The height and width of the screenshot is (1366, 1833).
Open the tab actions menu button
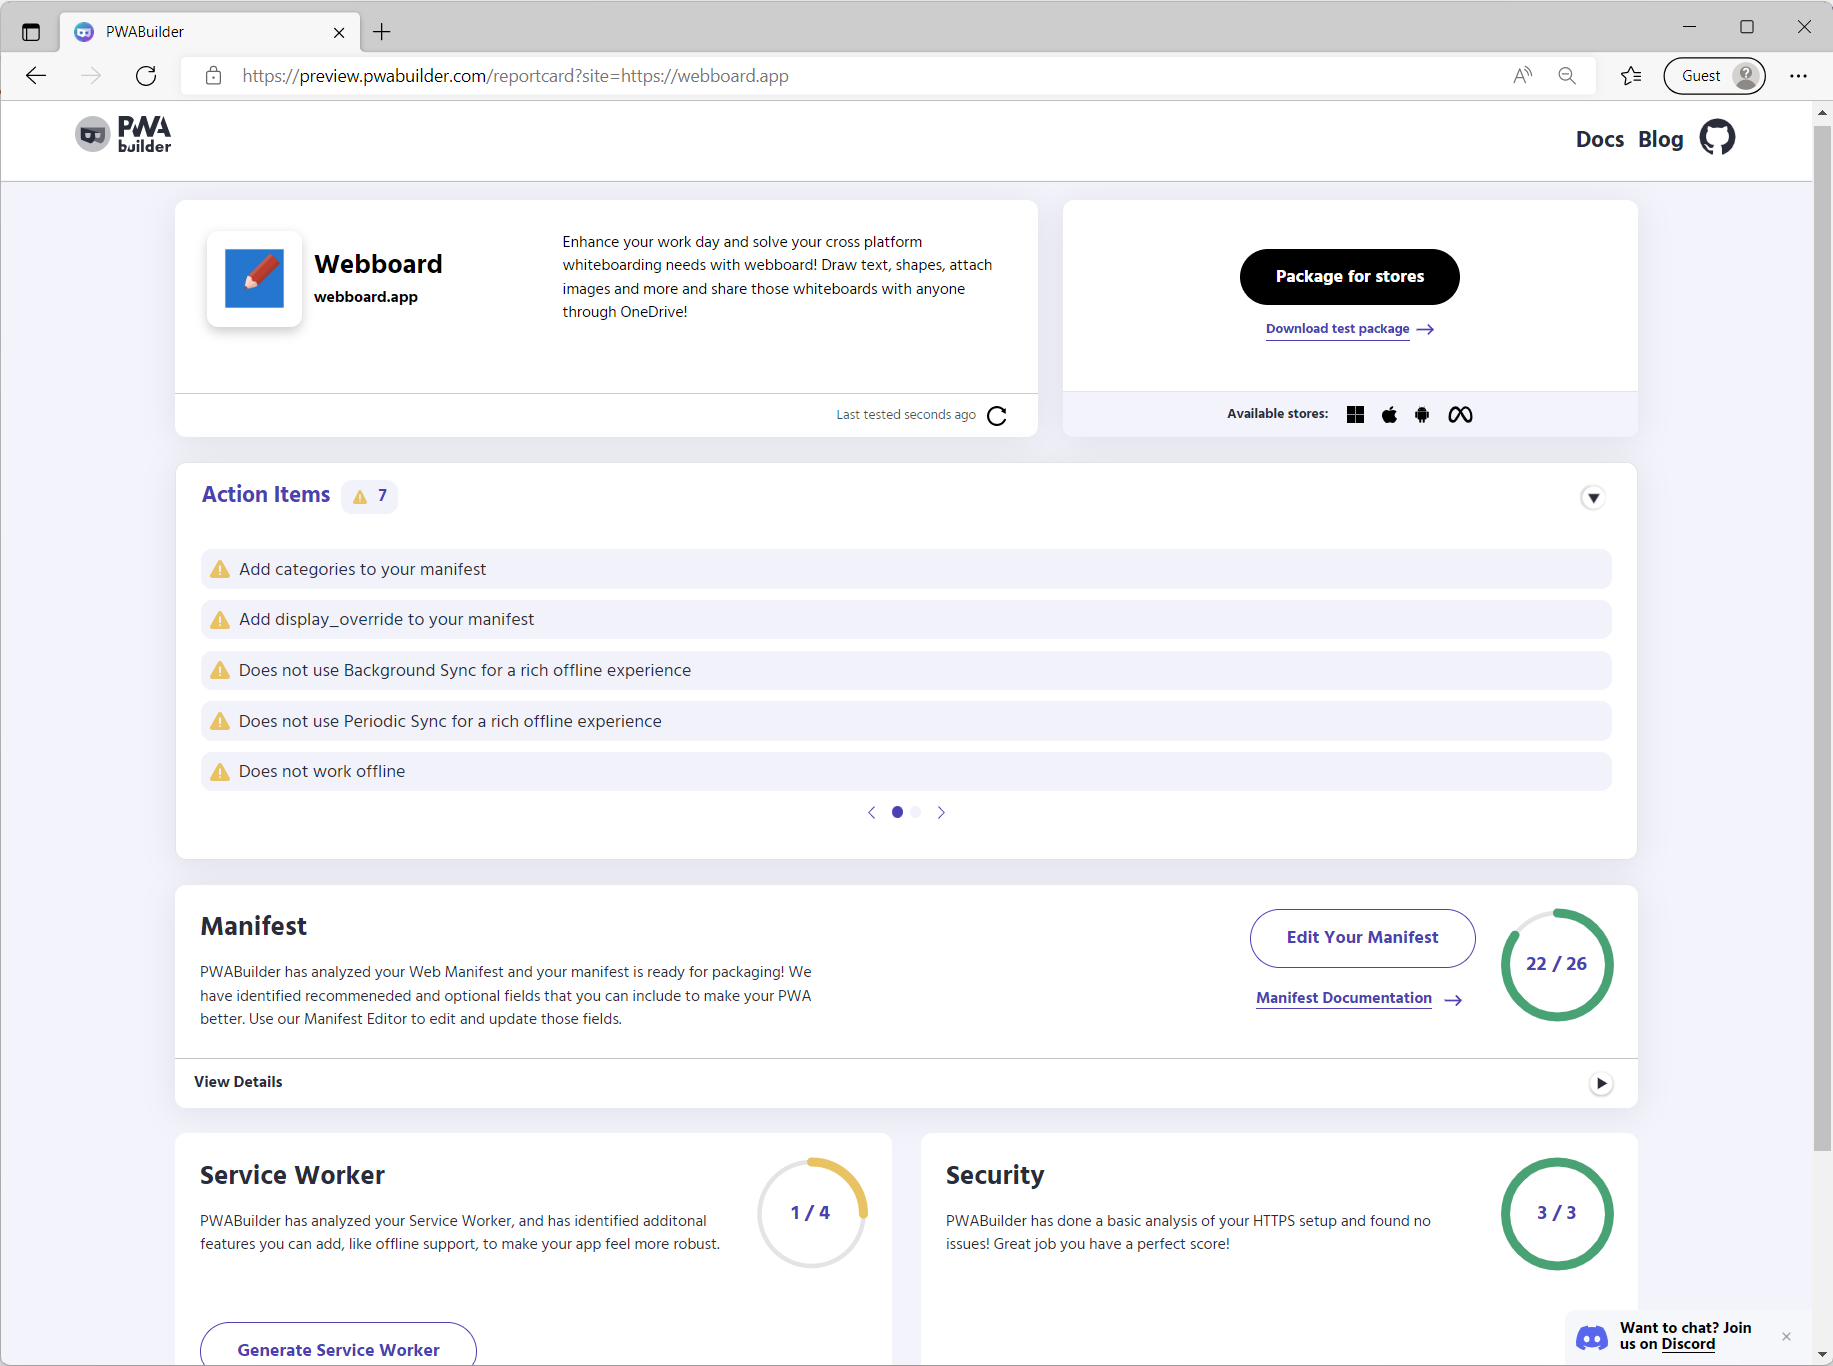31,32
